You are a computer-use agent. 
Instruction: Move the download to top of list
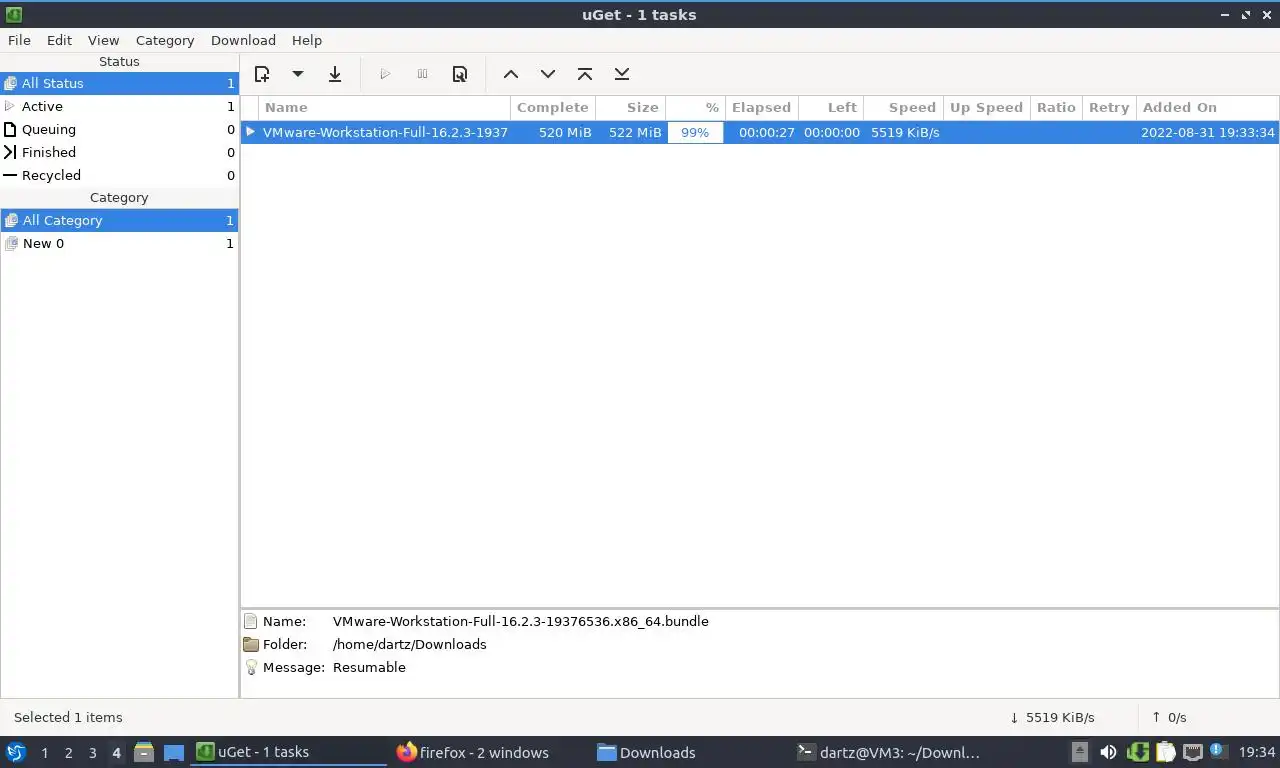click(x=585, y=74)
